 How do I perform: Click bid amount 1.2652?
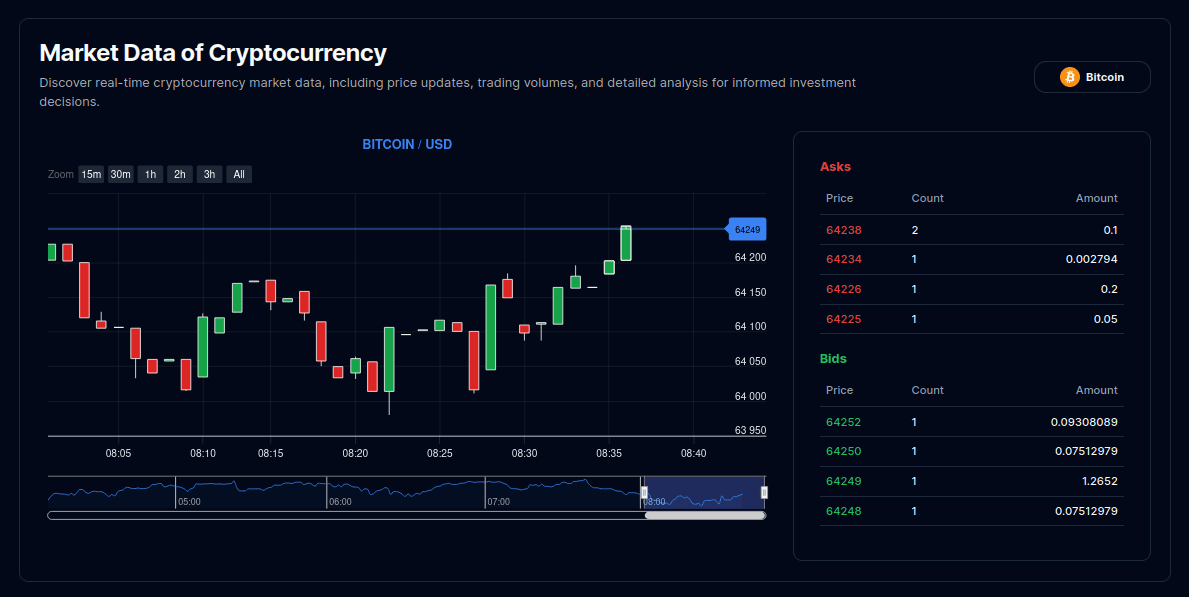tap(1100, 481)
